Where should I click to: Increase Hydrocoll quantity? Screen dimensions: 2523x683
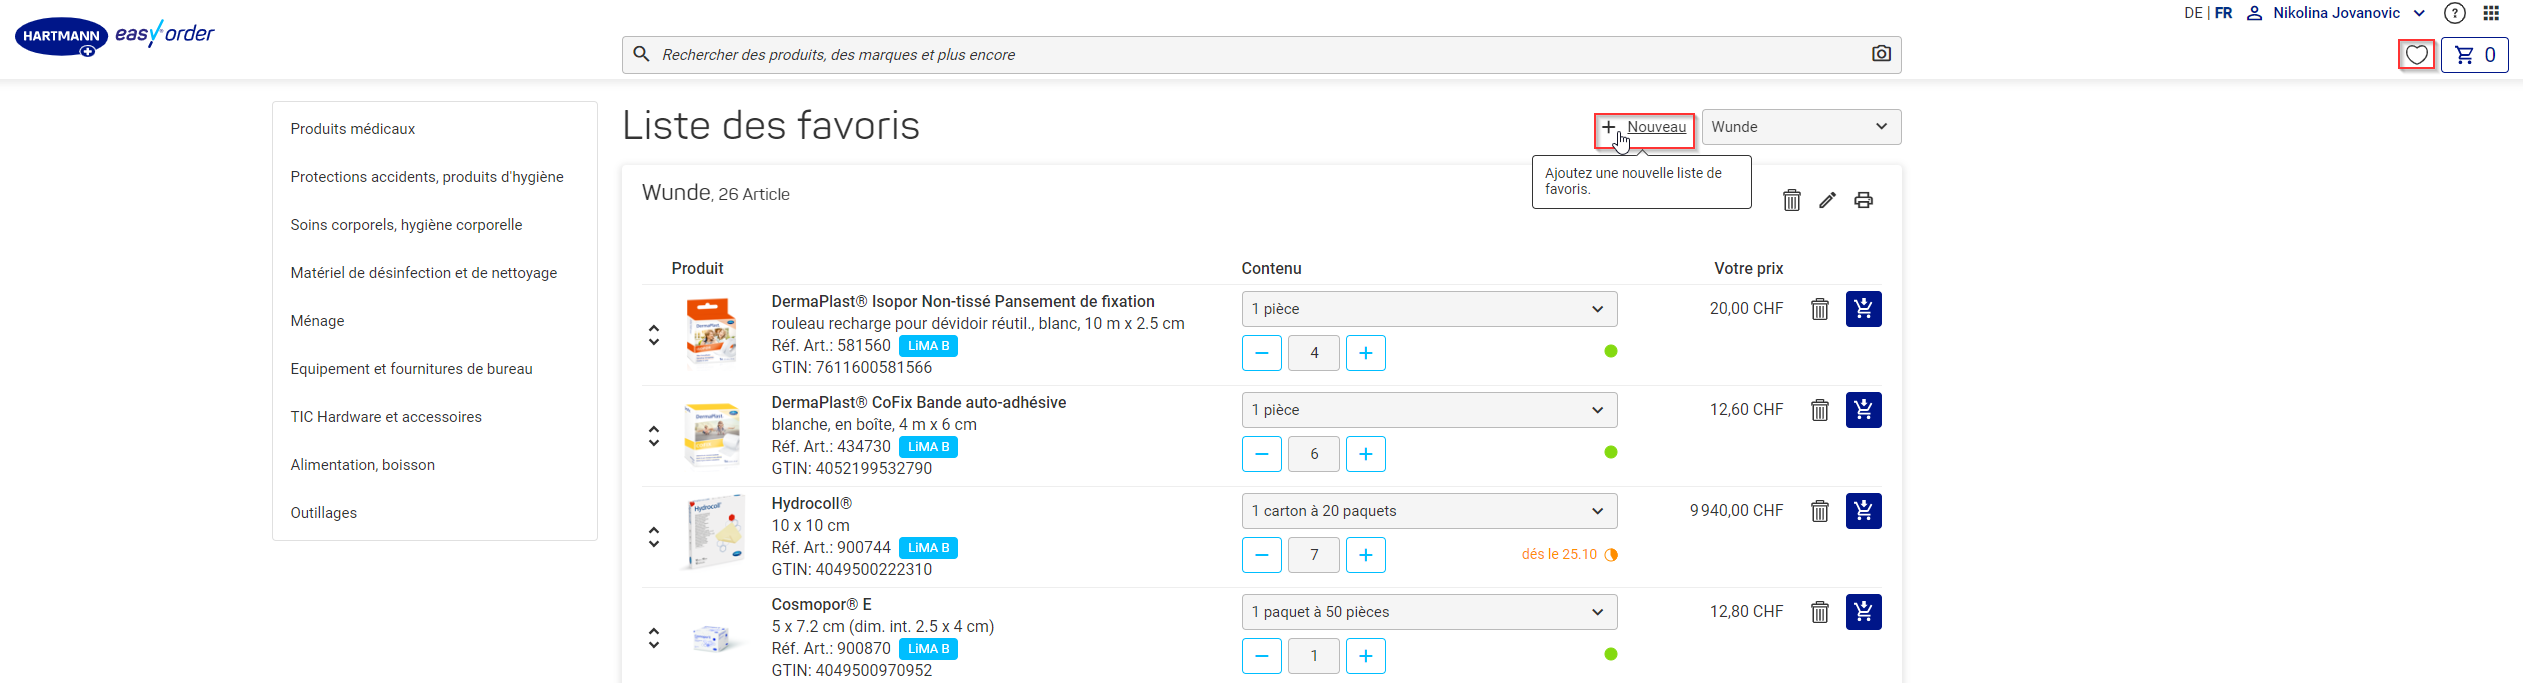pyautogui.click(x=1365, y=555)
